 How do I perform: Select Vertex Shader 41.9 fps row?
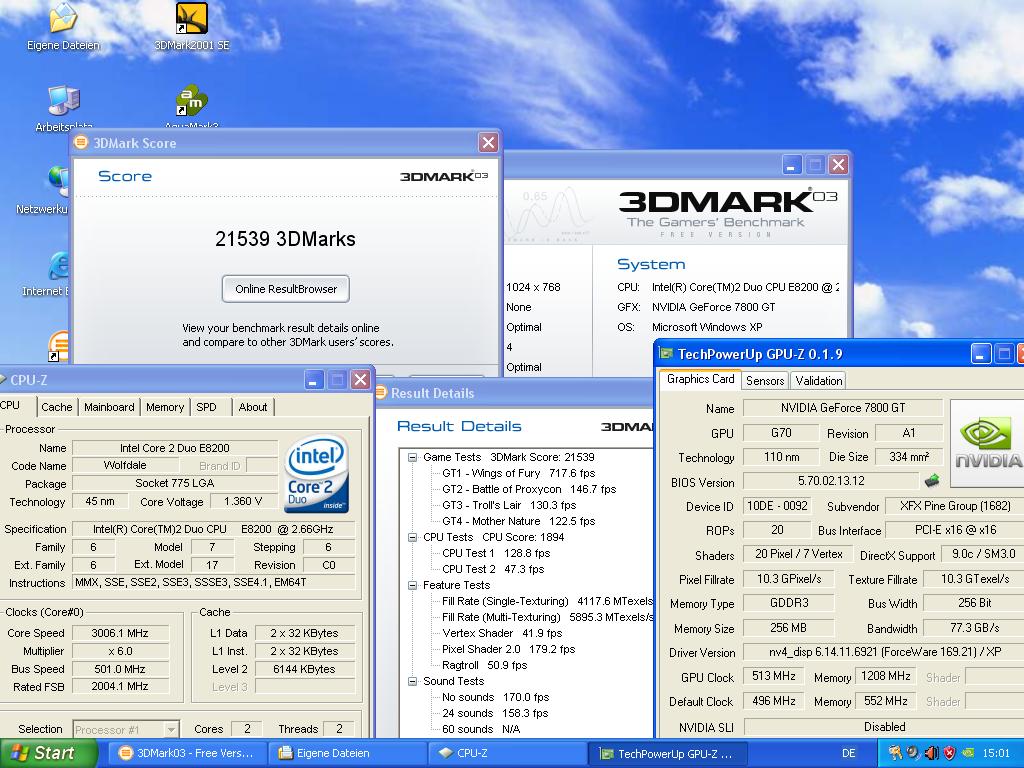pos(502,633)
